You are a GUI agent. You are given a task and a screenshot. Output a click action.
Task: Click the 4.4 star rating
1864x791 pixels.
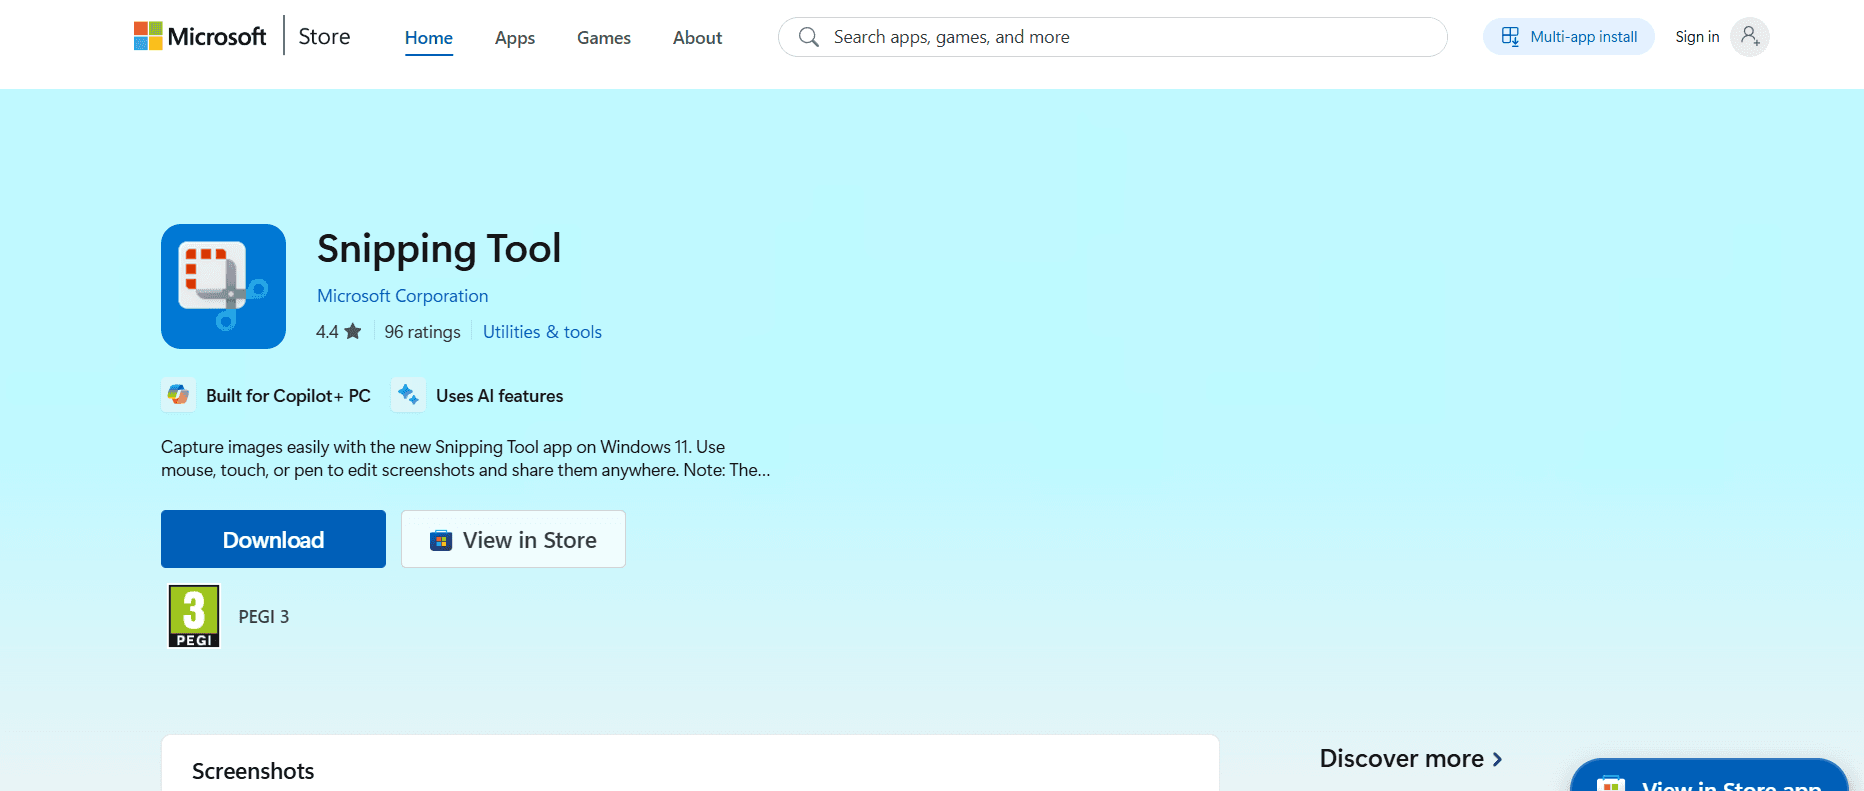point(338,332)
